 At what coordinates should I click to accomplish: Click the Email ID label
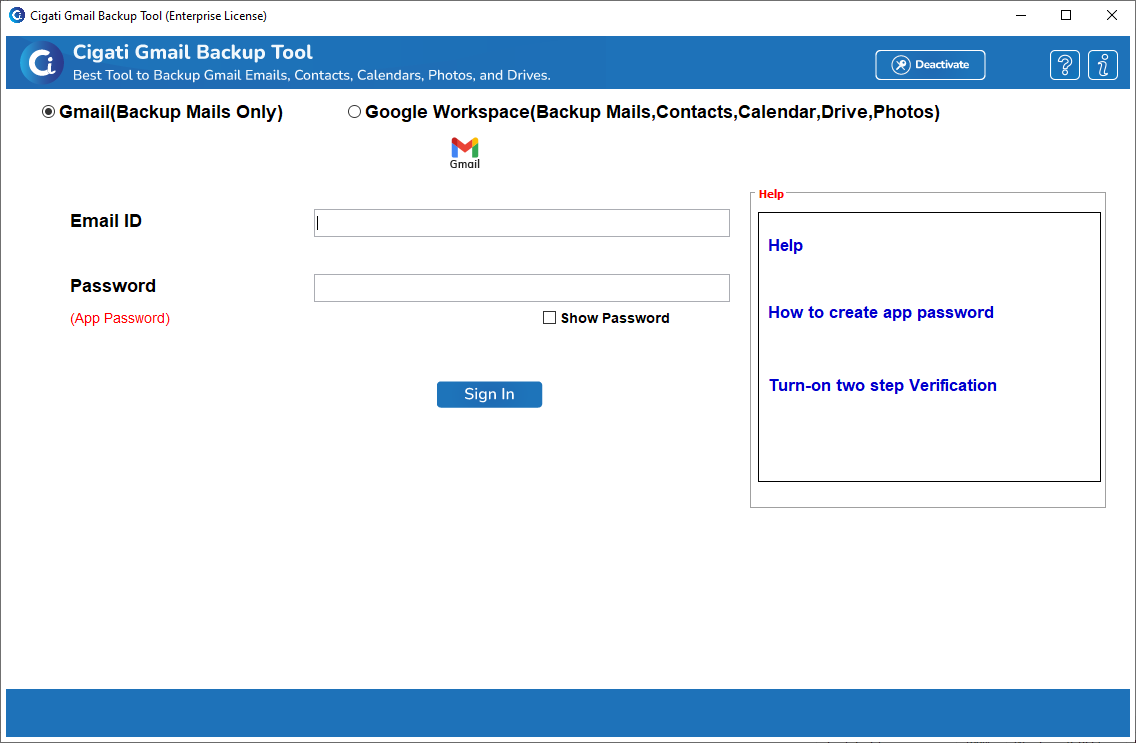pos(106,221)
